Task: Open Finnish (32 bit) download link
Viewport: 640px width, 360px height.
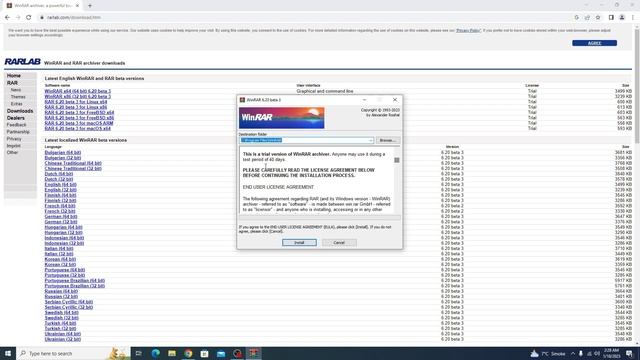Action: pos(60,200)
